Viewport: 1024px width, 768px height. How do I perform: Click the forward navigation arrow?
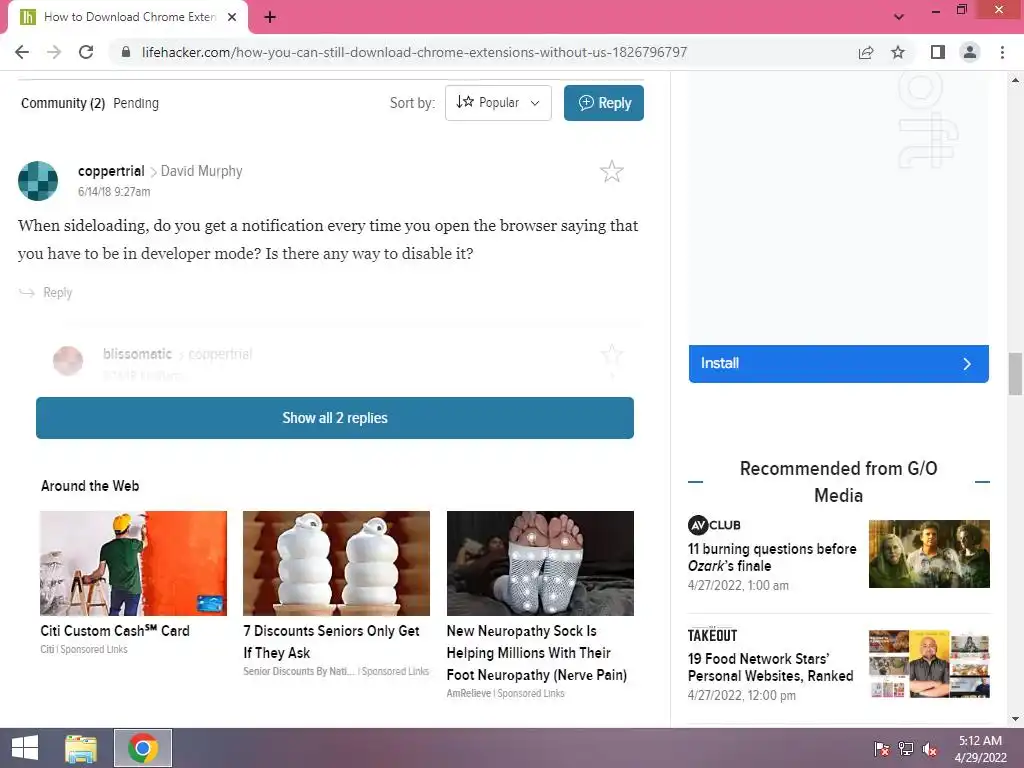click(x=54, y=52)
